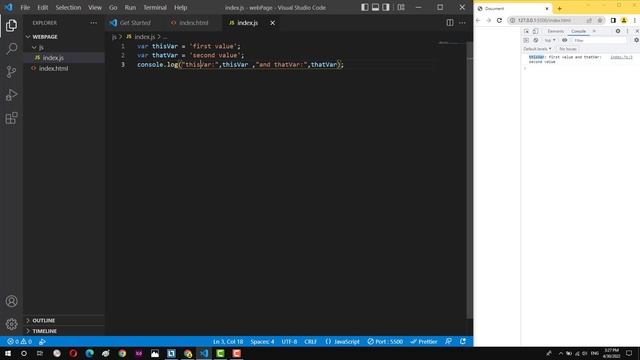Open editor more actions ellipsis
This screenshot has width=640, height=360.
462,23
